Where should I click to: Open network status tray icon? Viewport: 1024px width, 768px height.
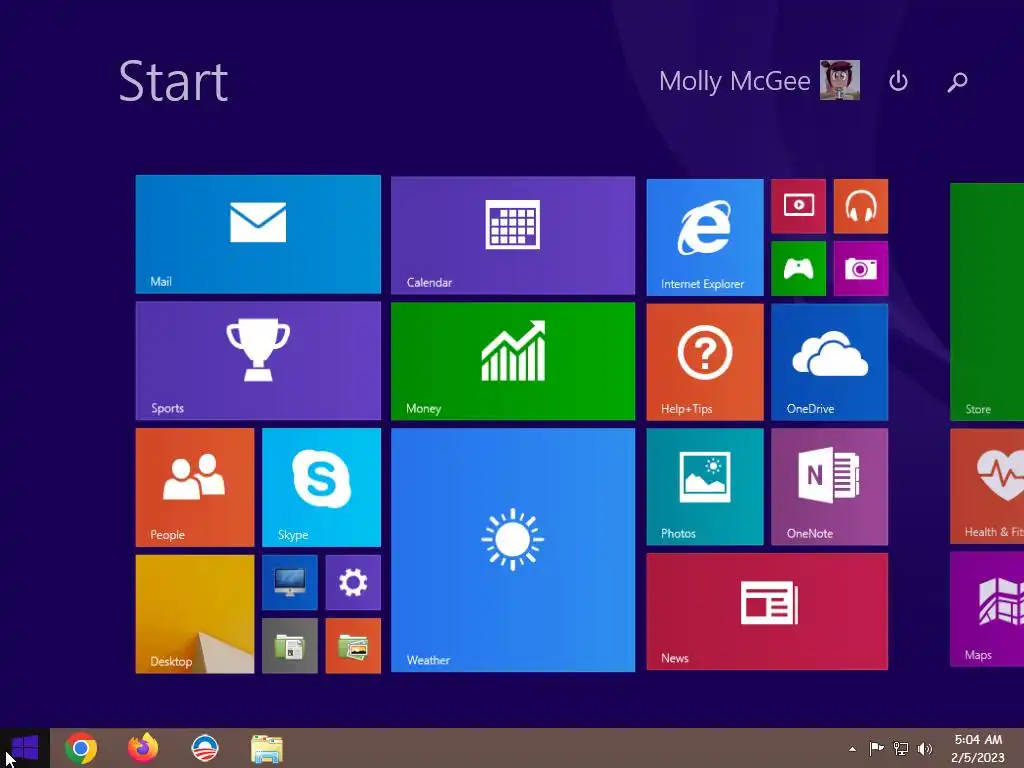point(901,748)
